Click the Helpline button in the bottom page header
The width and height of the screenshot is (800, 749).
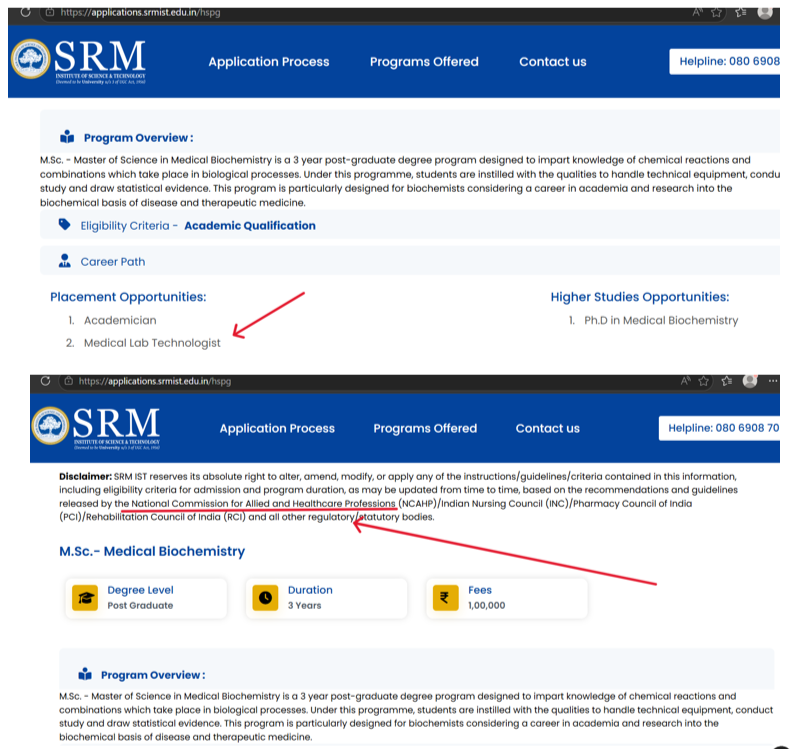[719, 428]
